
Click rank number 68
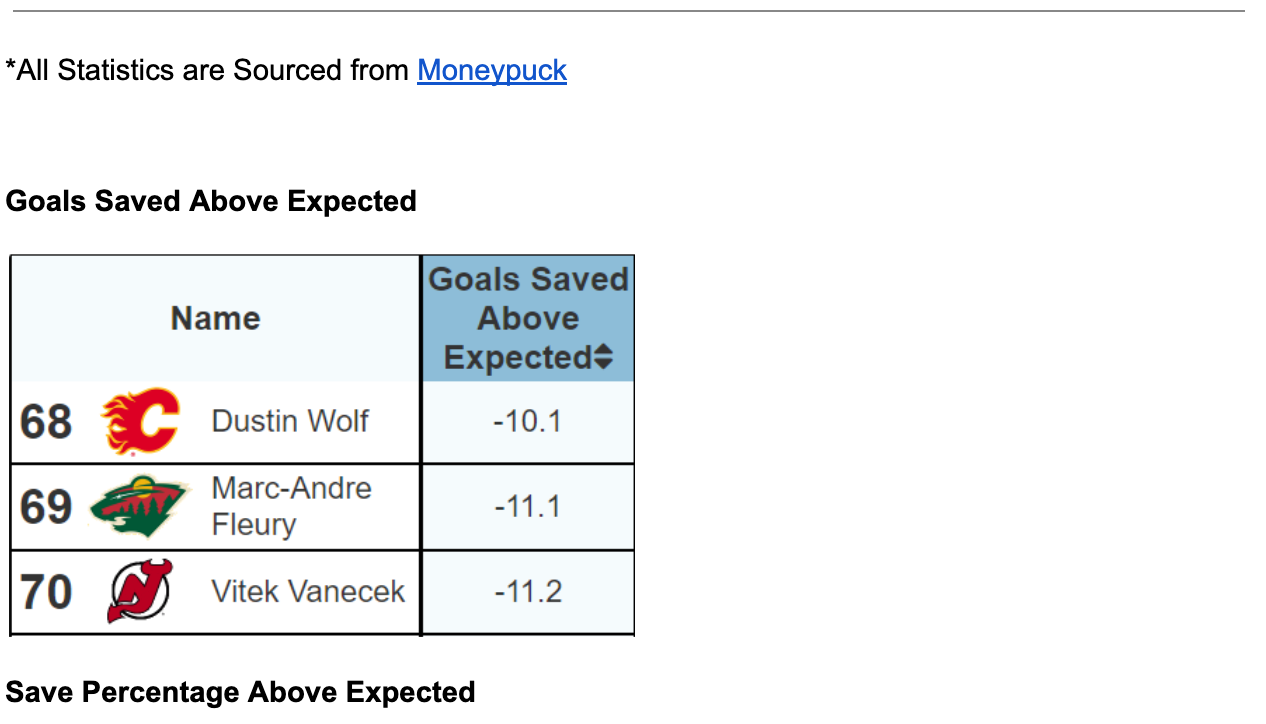point(46,422)
